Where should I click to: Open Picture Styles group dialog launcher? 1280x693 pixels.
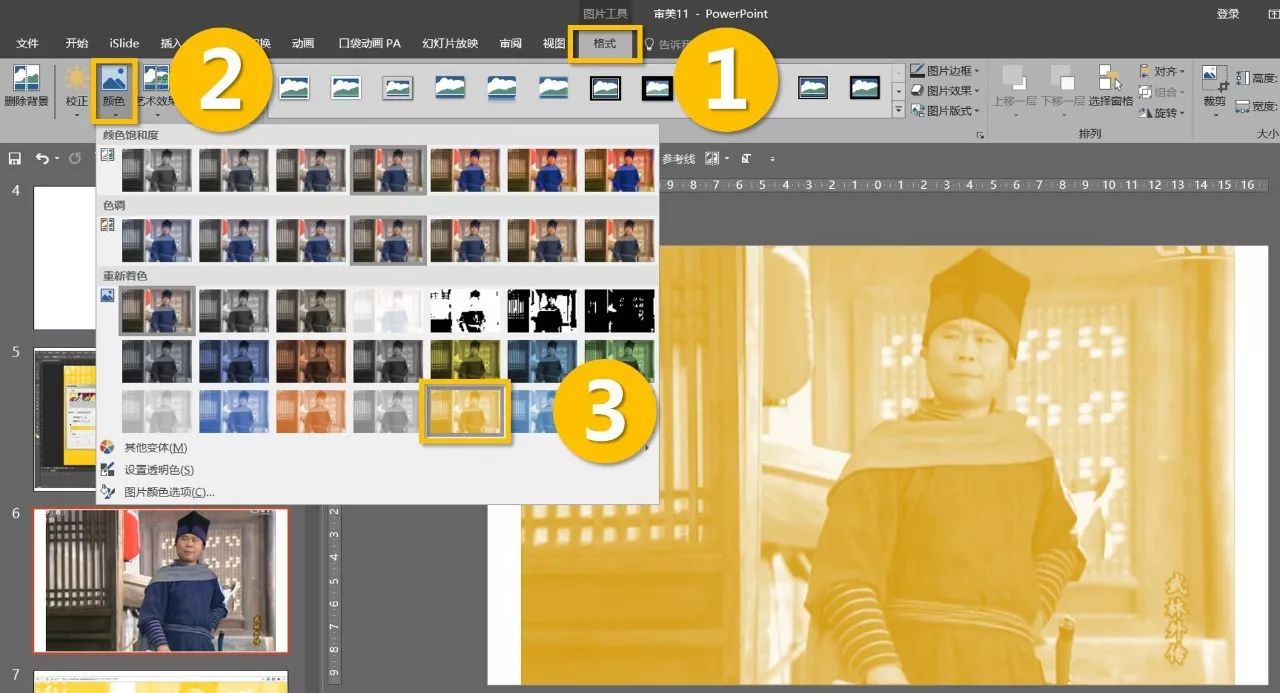980,134
